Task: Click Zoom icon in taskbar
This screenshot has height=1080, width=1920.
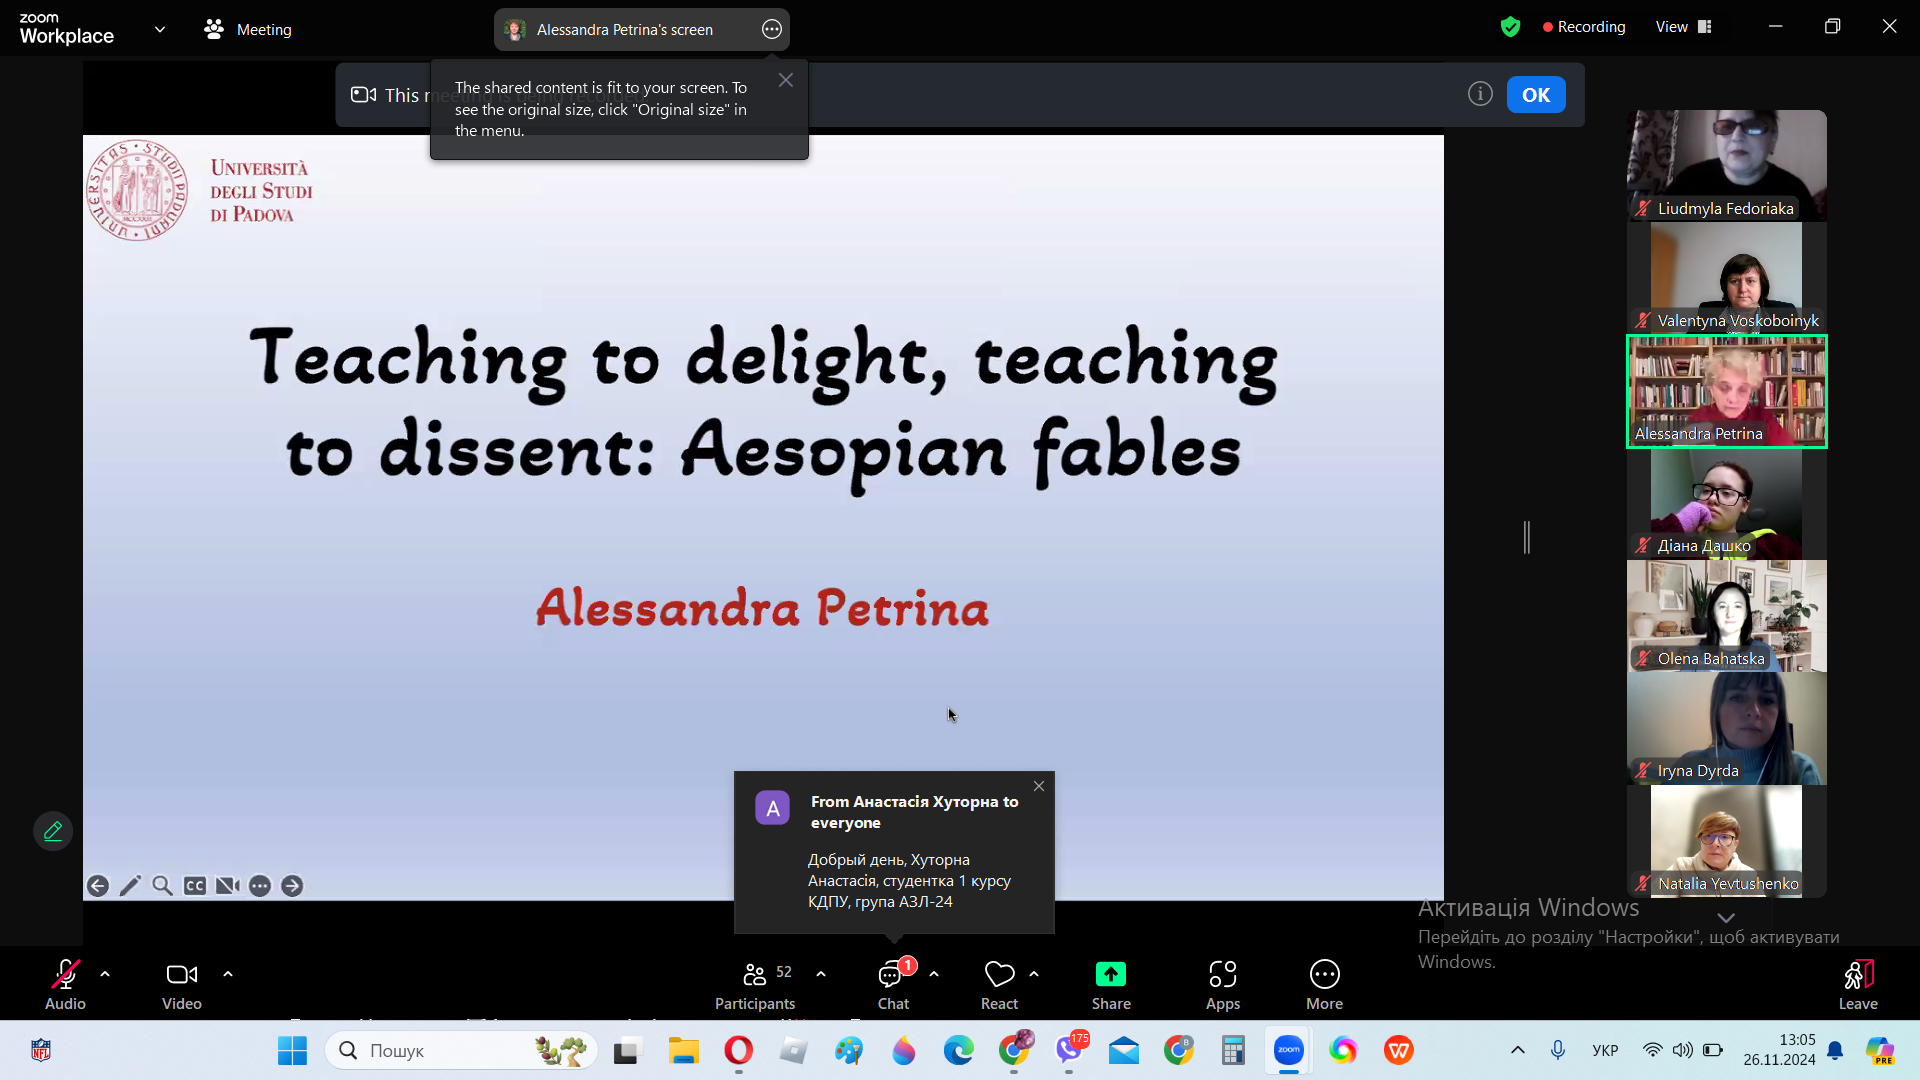Action: tap(1288, 1051)
